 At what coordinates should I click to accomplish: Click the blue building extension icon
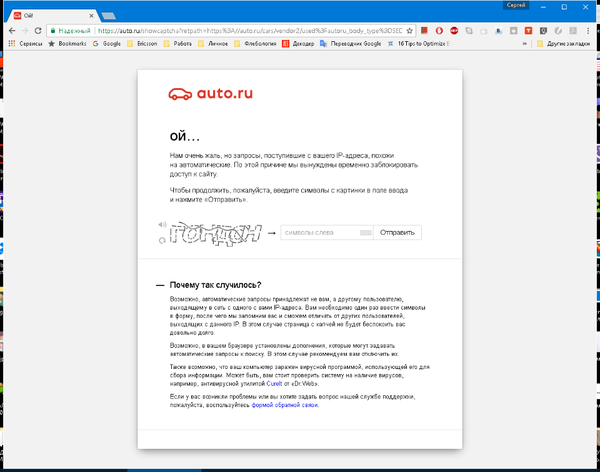pyautogui.click(x=499, y=31)
